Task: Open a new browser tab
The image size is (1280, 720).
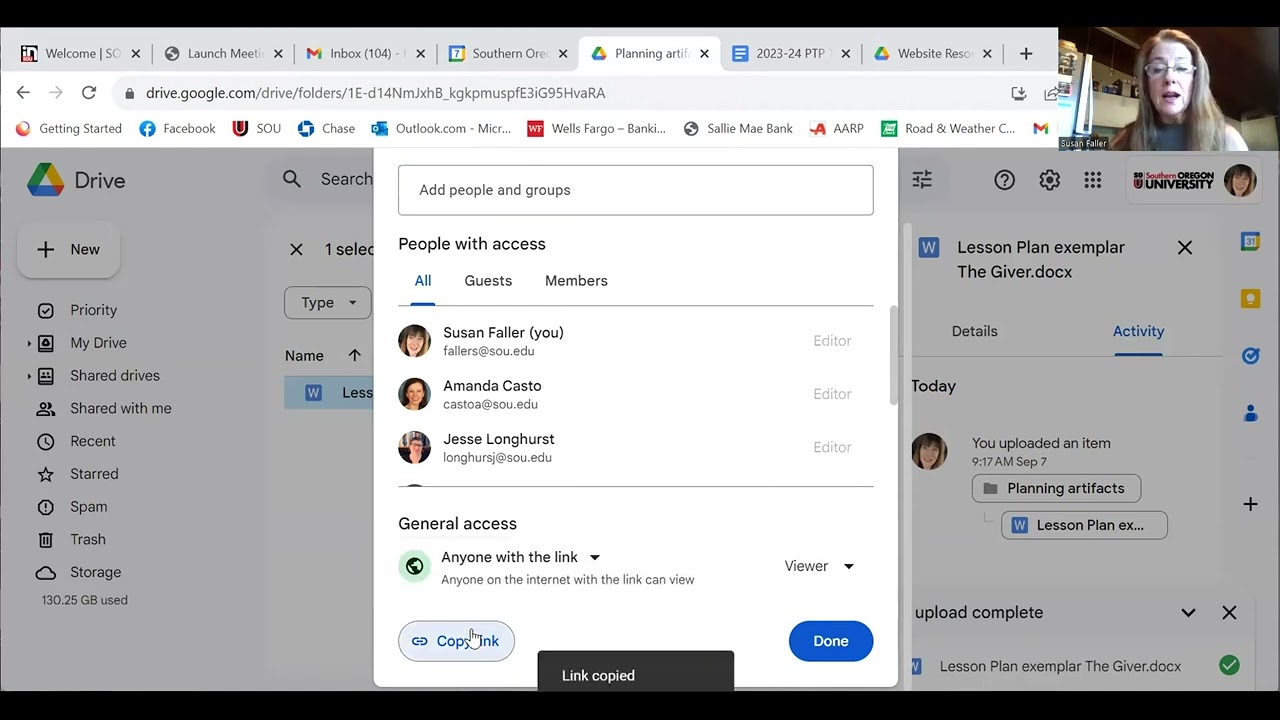Action: tap(1026, 54)
